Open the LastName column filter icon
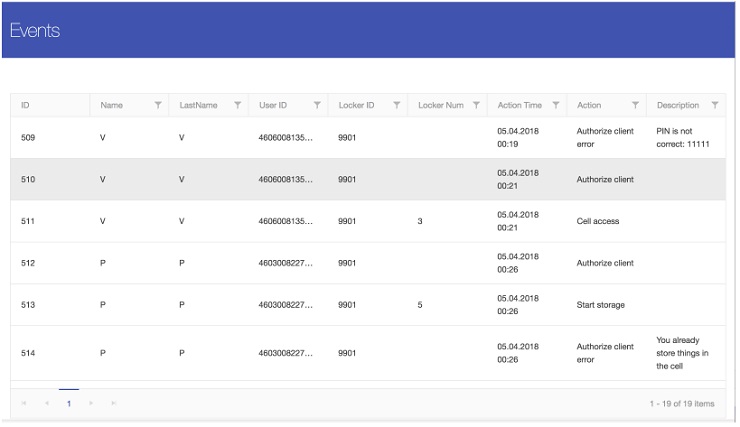740x427 pixels. (x=237, y=105)
